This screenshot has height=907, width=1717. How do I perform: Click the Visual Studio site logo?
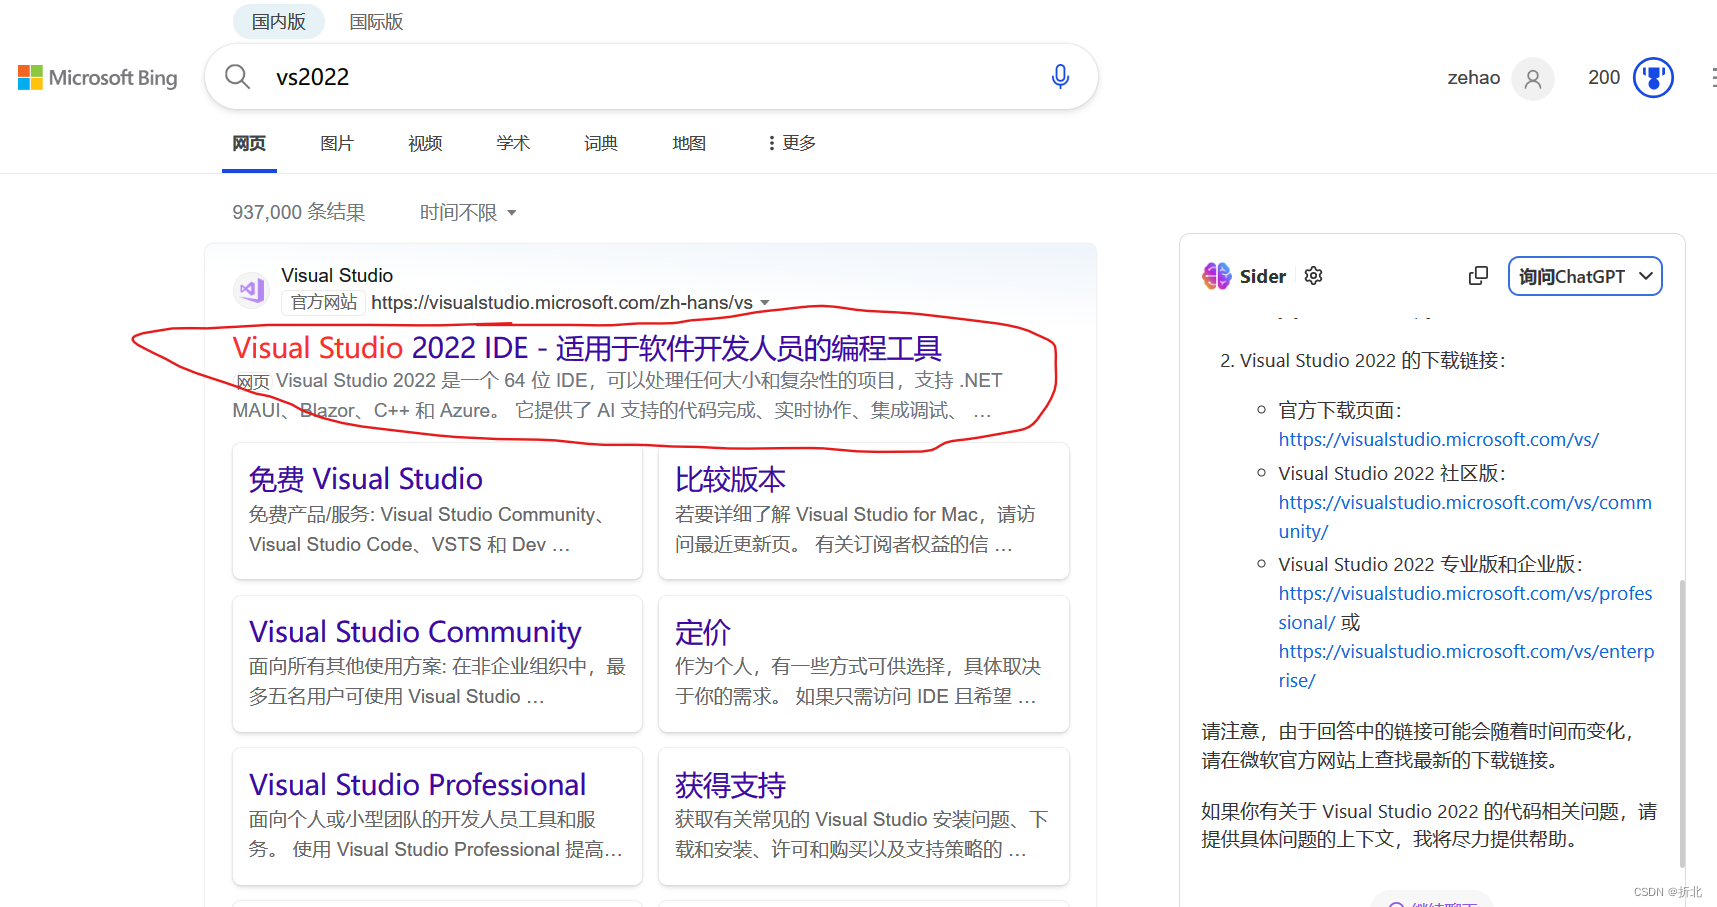pos(250,289)
